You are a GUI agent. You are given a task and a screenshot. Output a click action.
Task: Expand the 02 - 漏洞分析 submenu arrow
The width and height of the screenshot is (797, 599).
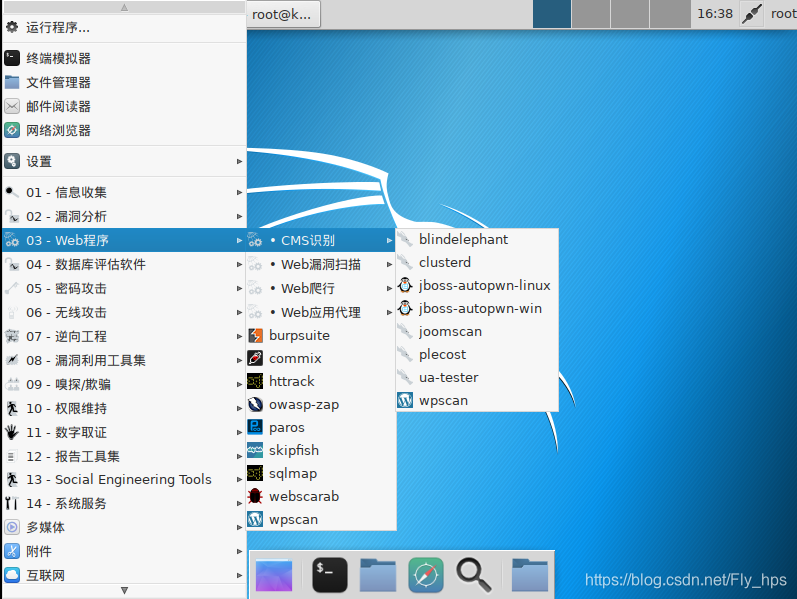click(239, 217)
